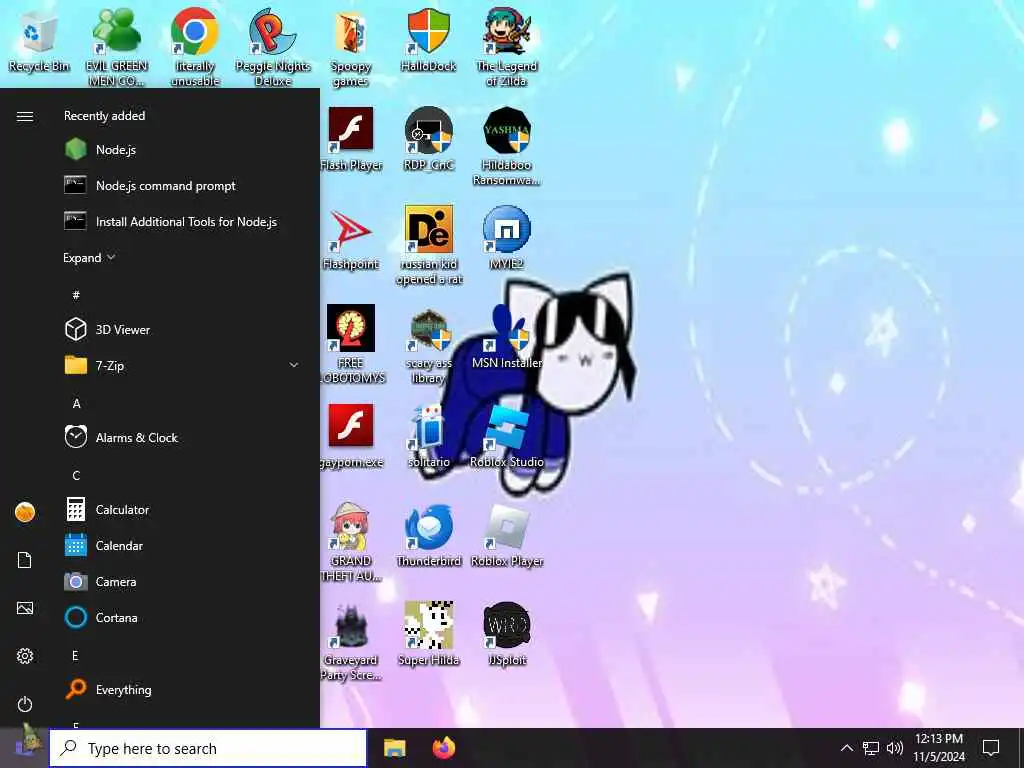Open the RDP_CnC desktop shortcut
Image resolution: width=1024 pixels, height=768 pixels.
pyautogui.click(x=428, y=139)
